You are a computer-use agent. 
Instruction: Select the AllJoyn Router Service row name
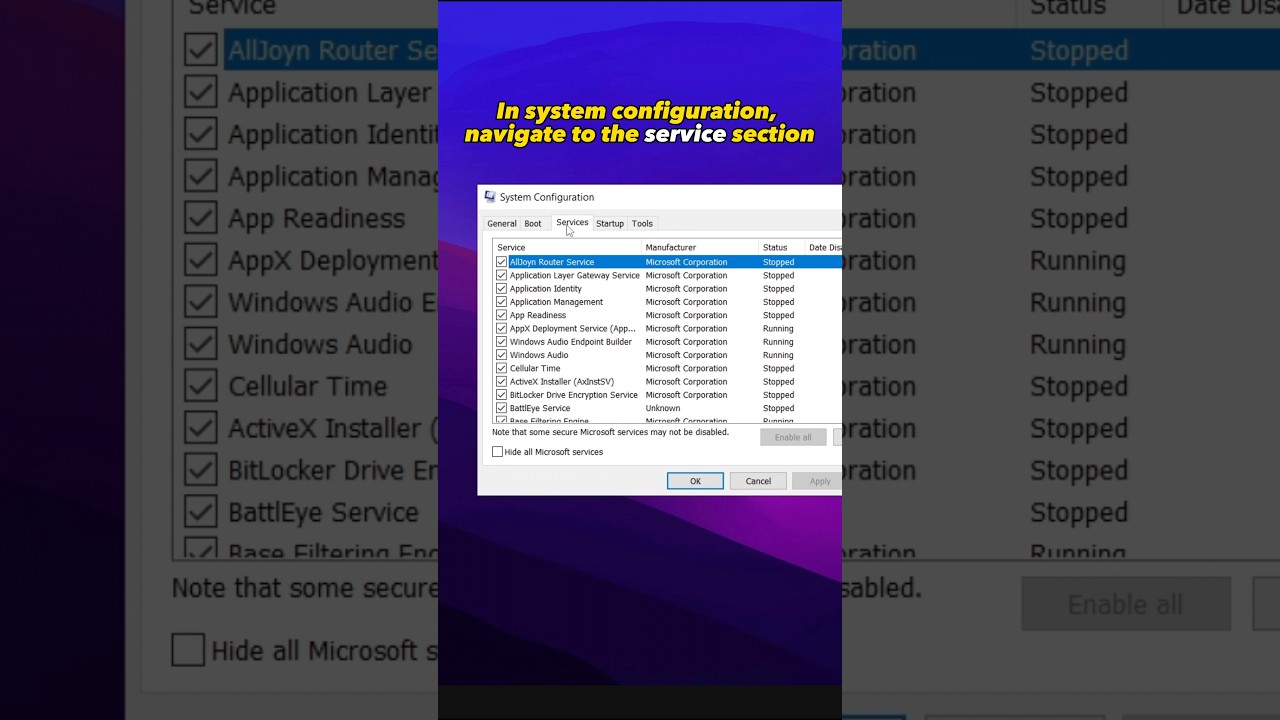(552, 262)
